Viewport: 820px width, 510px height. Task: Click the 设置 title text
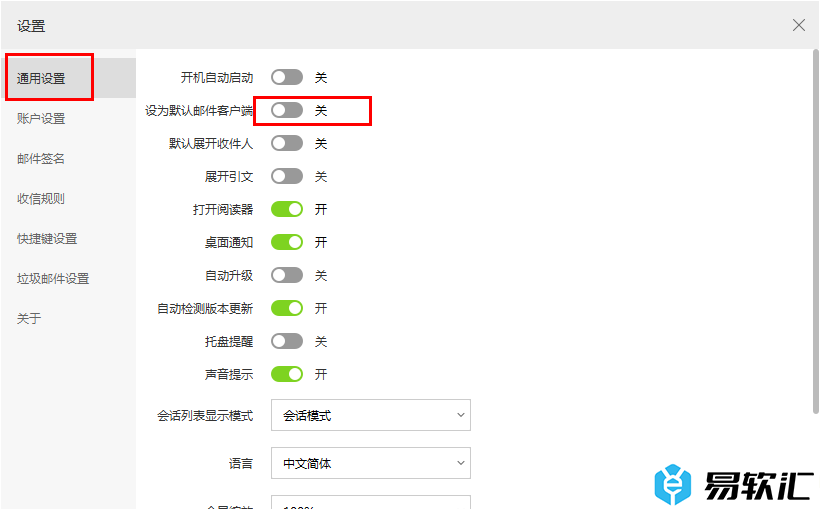[x=31, y=26]
